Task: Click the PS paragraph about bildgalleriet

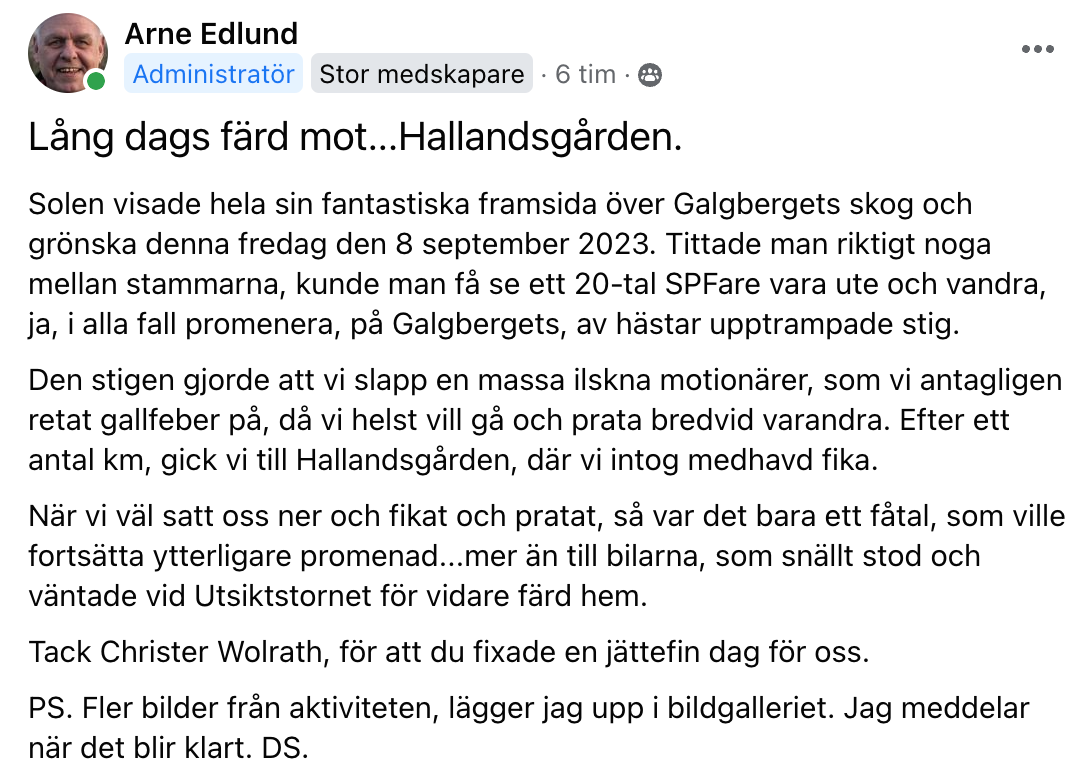Action: [529, 728]
